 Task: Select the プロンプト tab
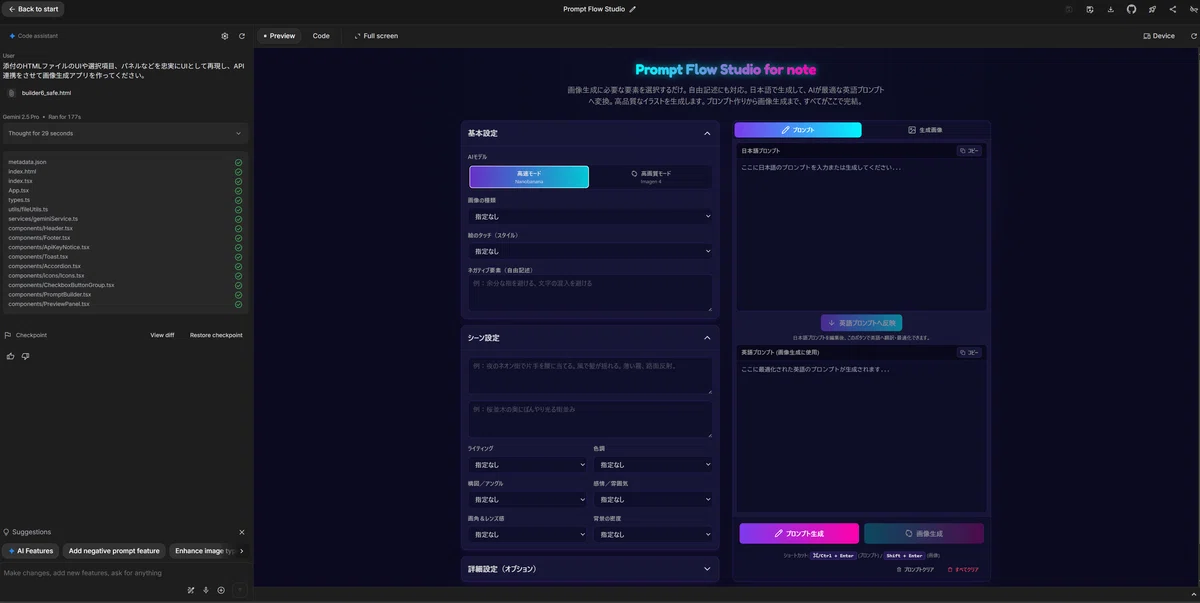click(x=798, y=130)
